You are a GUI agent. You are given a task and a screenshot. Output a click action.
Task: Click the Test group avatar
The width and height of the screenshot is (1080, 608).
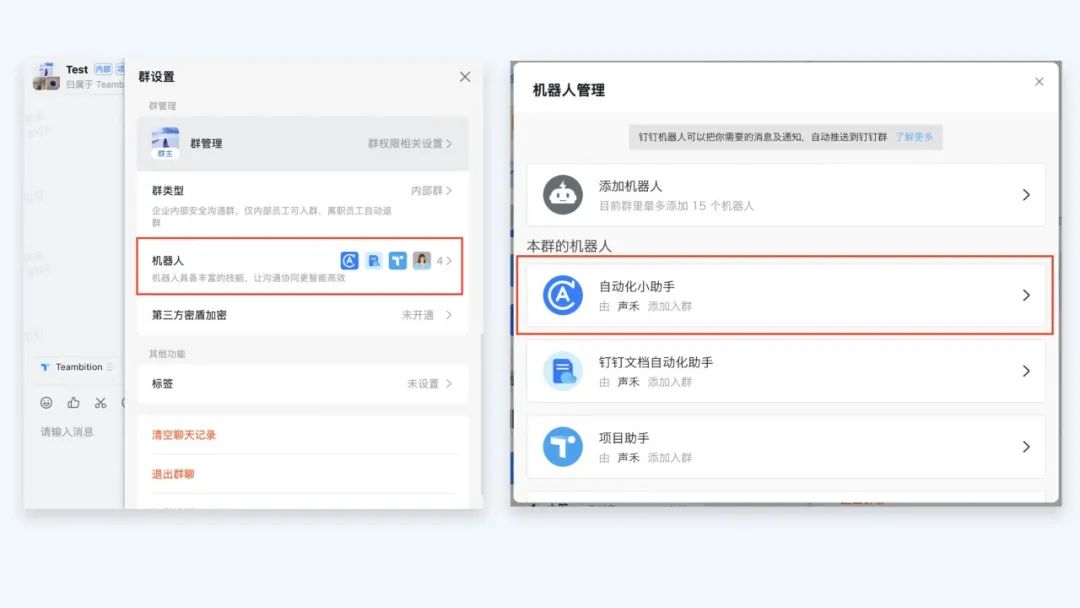point(46,76)
